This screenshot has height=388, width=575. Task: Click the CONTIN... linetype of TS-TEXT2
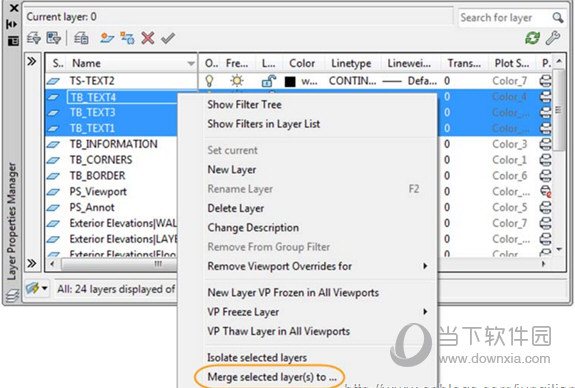coord(352,81)
